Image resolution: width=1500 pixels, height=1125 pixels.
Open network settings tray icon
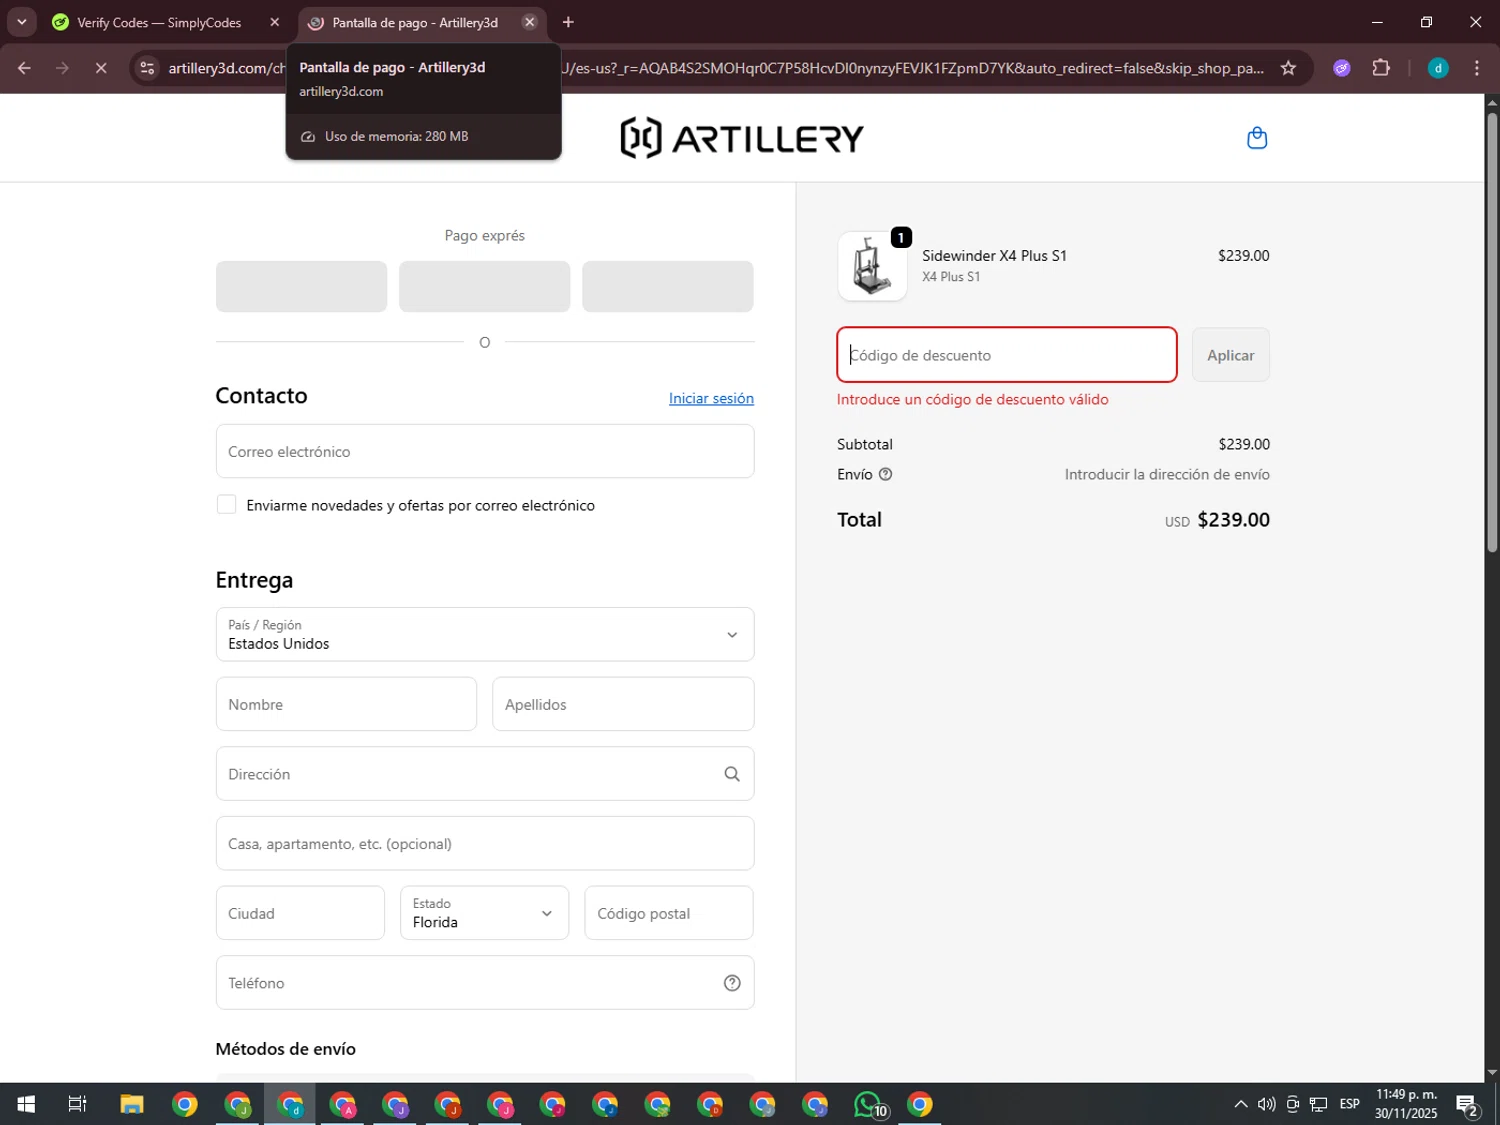pyautogui.click(x=1318, y=1104)
